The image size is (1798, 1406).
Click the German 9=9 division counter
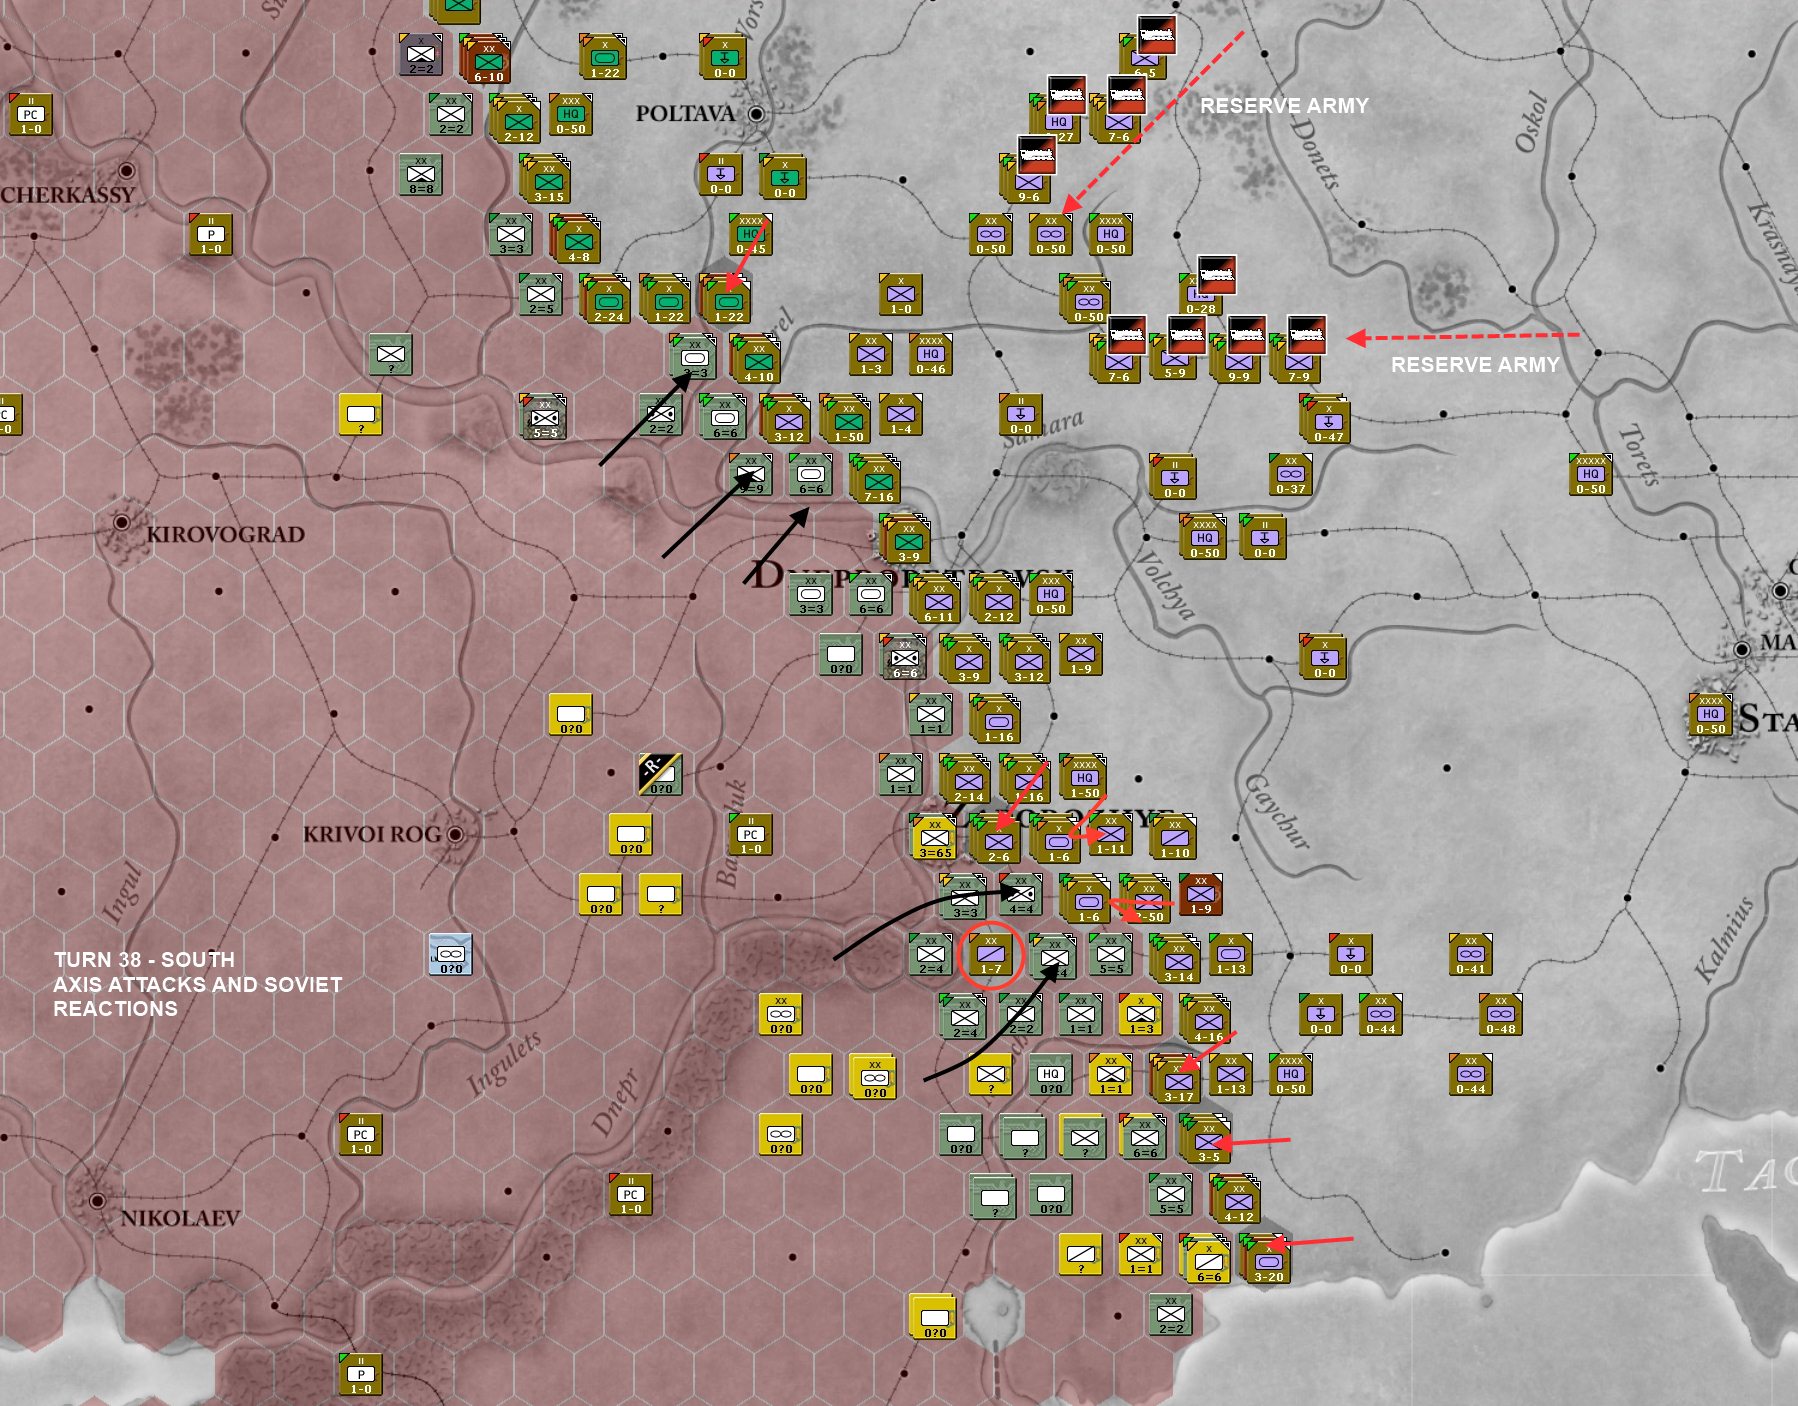tap(751, 475)
